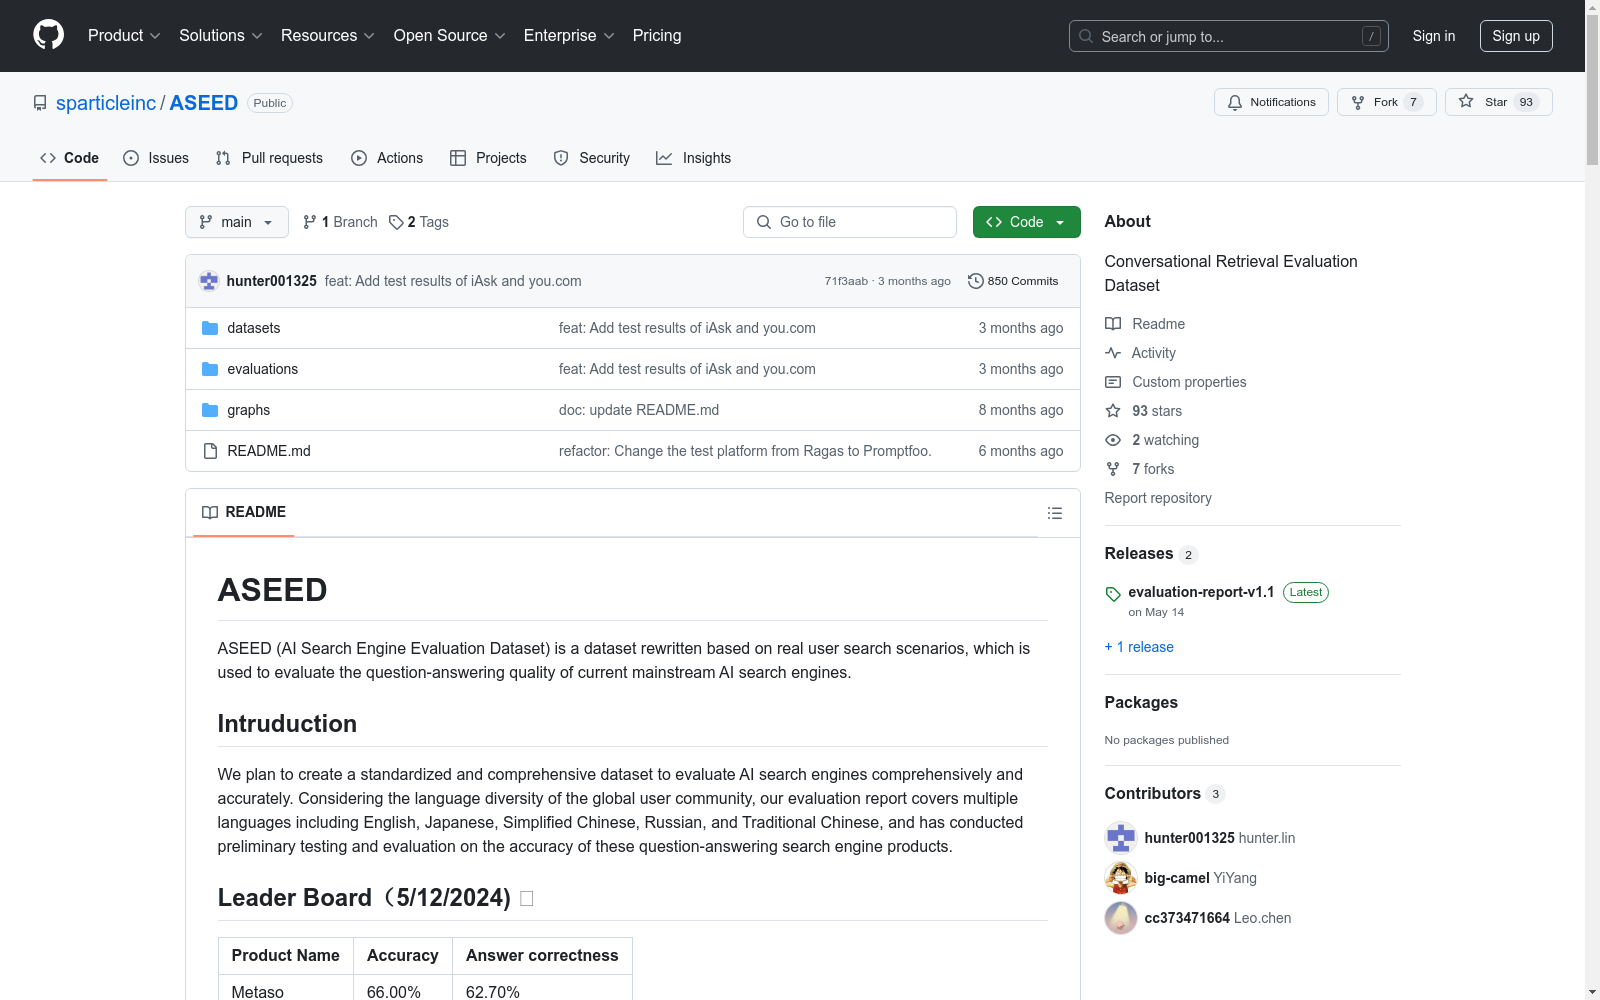Open the sparticleinc owner link
This screenshot has width=1600, height=1000.
coord(106,103)
